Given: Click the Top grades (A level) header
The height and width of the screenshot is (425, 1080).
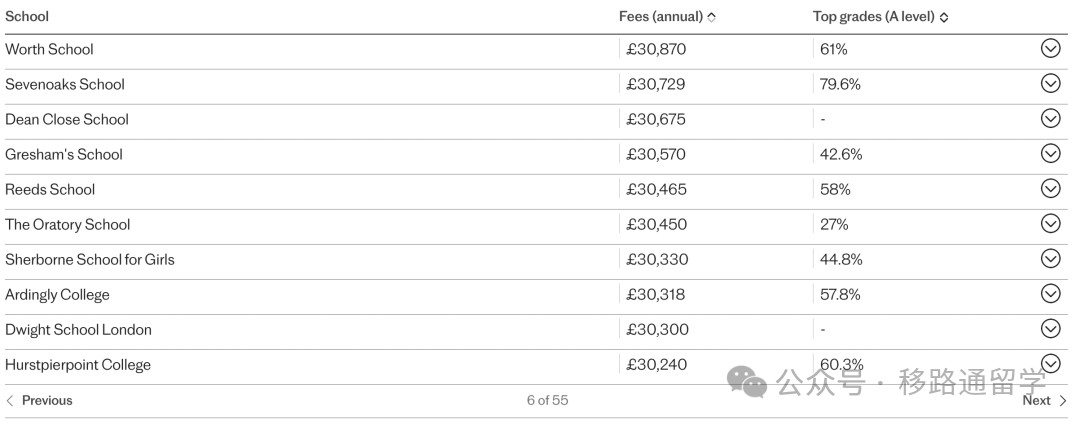Looking at the screenshot, I should point(873,17).
